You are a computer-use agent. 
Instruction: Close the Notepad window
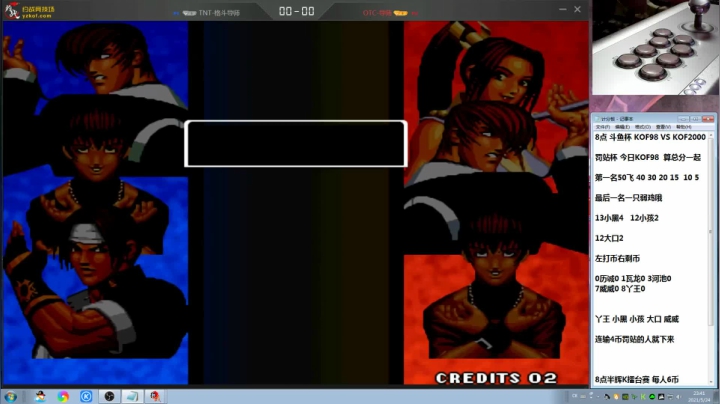pyautogui.click(x=708, y=119)
